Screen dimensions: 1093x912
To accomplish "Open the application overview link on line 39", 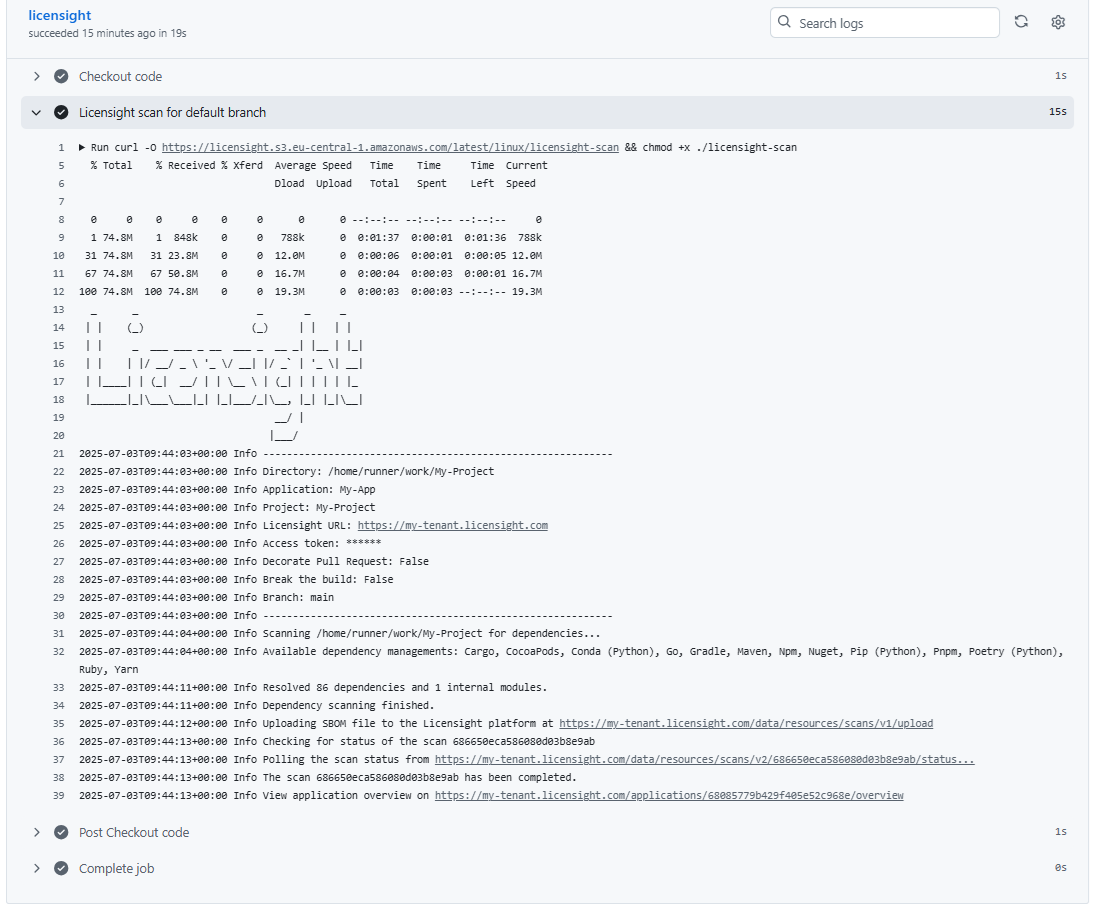I will [x=667, y=795].
